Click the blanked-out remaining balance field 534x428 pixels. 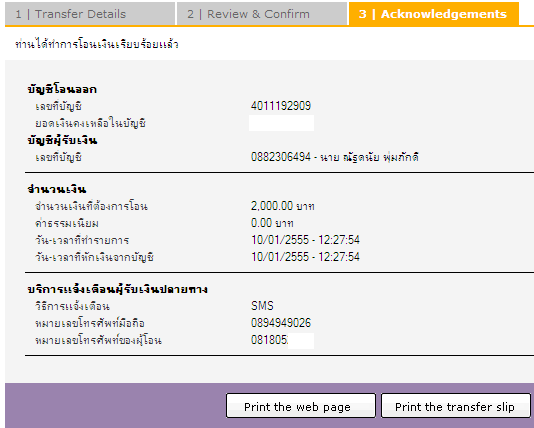[281, 123]
